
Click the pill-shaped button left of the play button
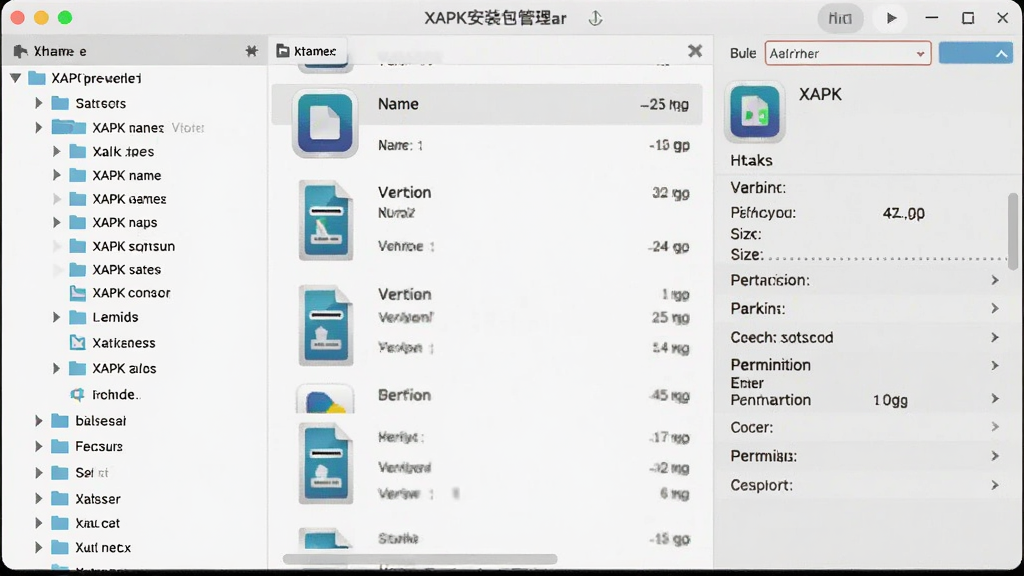840,18
